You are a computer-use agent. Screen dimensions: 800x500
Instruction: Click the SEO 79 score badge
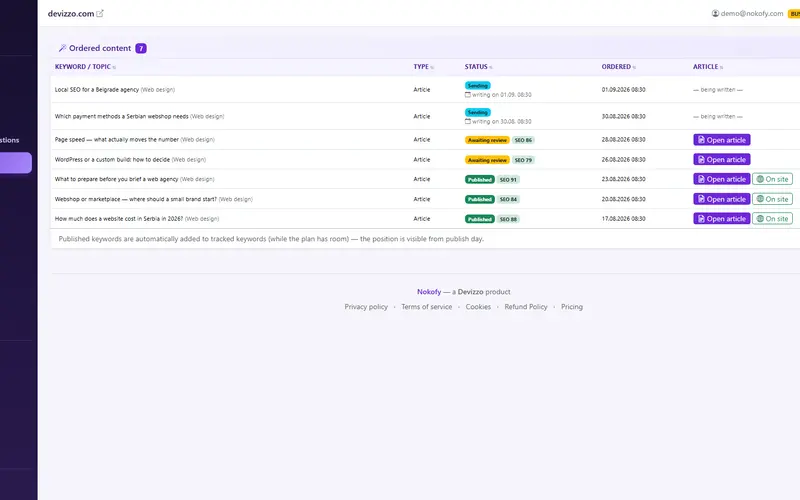(x=523, y=160)
